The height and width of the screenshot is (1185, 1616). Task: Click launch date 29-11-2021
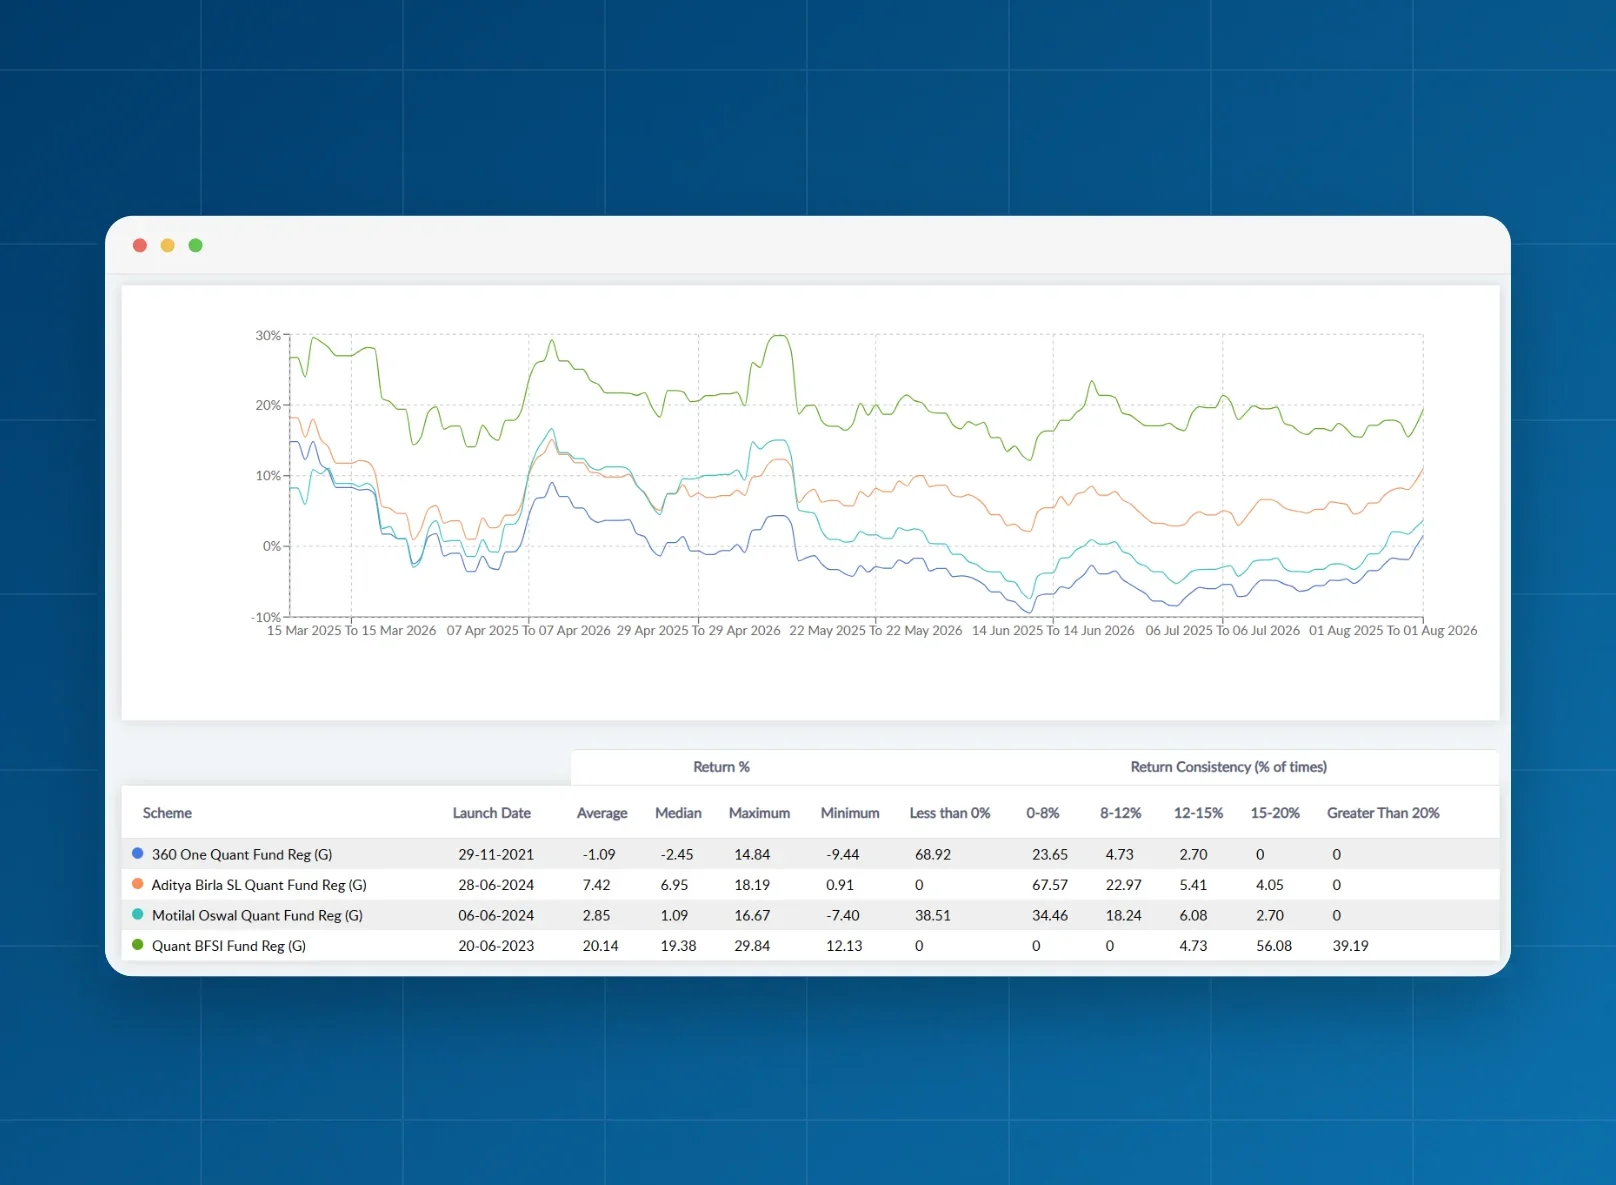(x=496, y=854)
